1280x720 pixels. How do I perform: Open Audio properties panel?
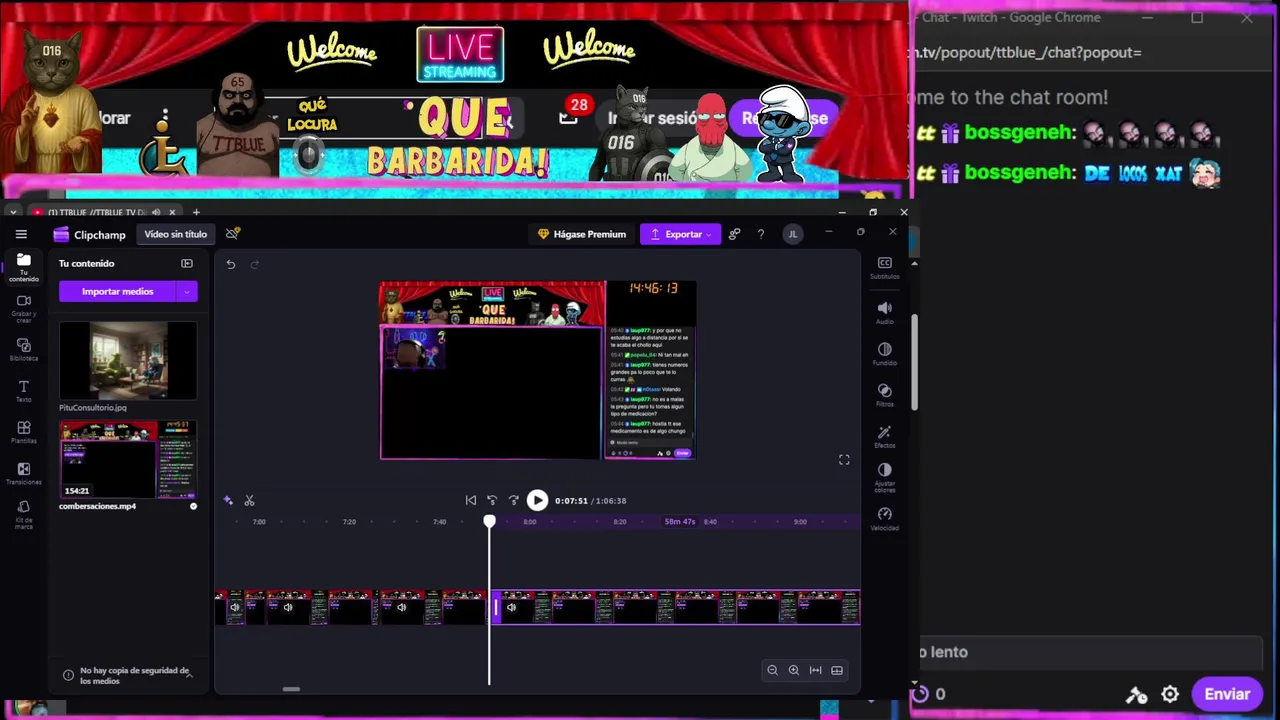click(x=884, y=313)
